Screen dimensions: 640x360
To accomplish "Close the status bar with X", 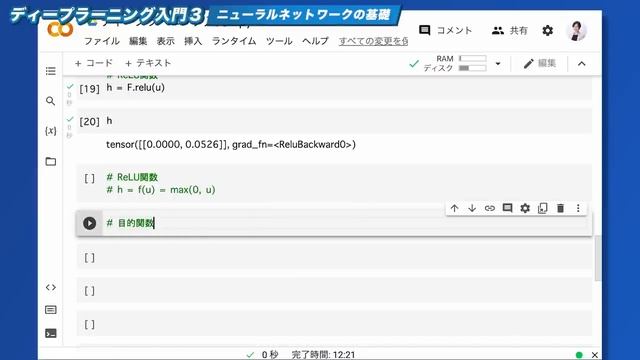I will (595, 355).
